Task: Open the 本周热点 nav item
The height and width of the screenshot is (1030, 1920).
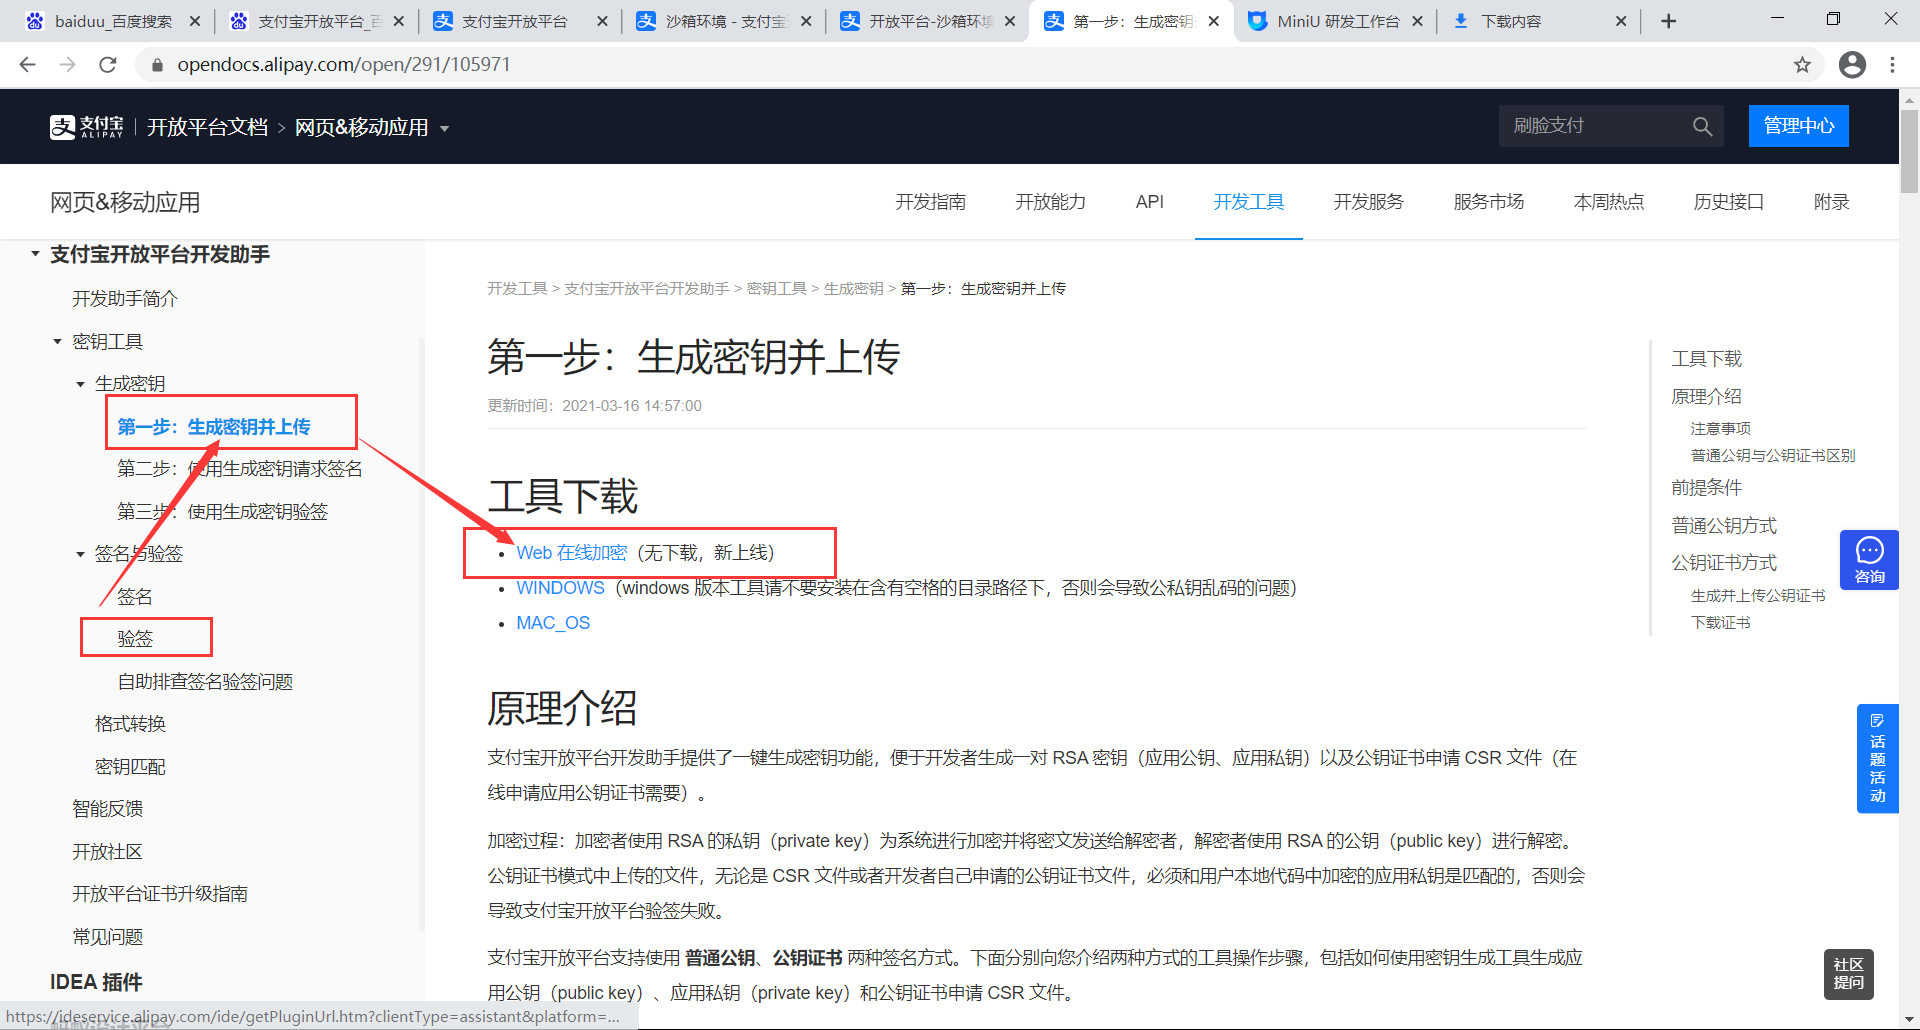Action: (1608, 202)
